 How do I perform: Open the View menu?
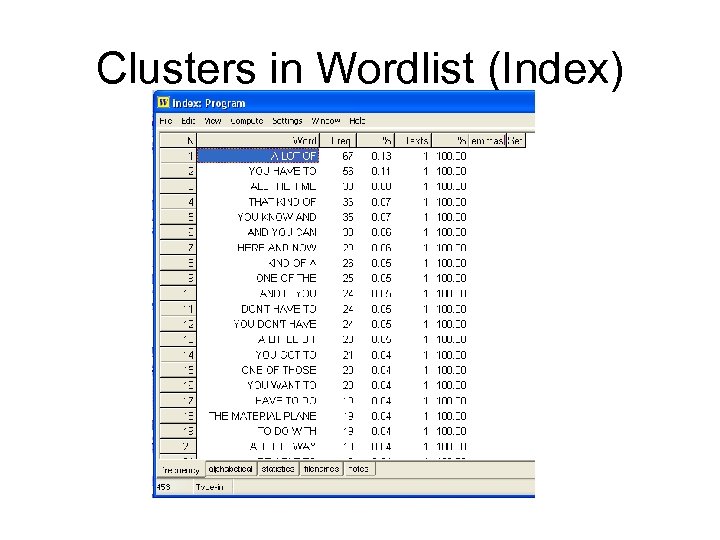coord(213,121)
